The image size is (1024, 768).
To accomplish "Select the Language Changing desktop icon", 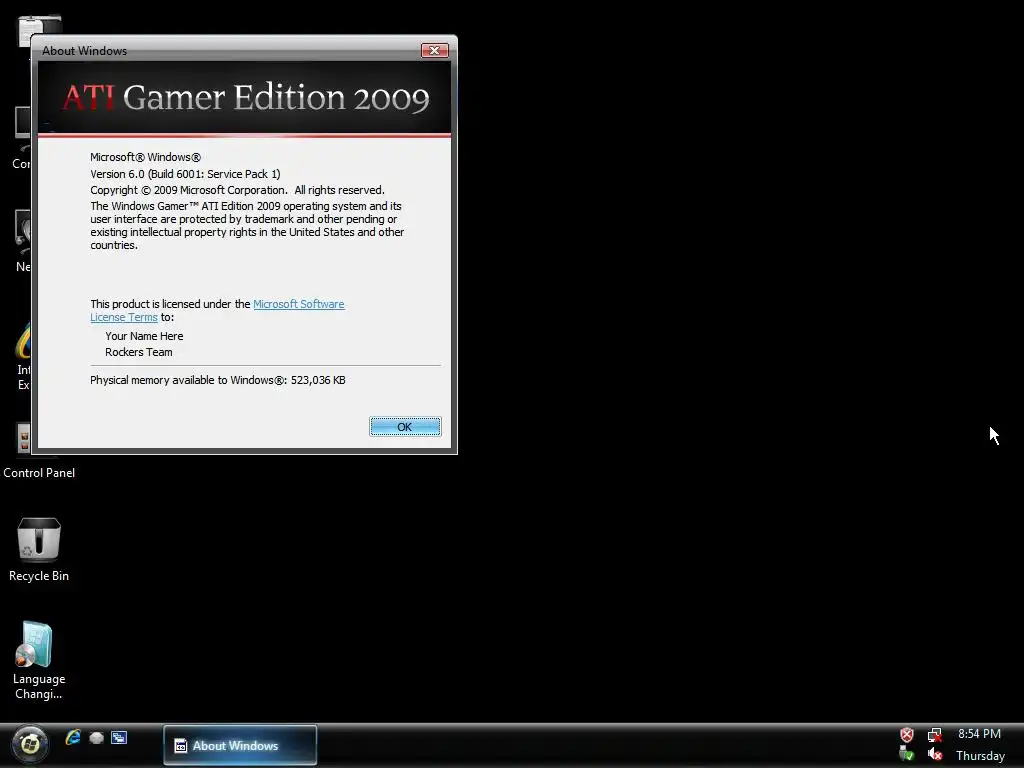I will 39,660.
